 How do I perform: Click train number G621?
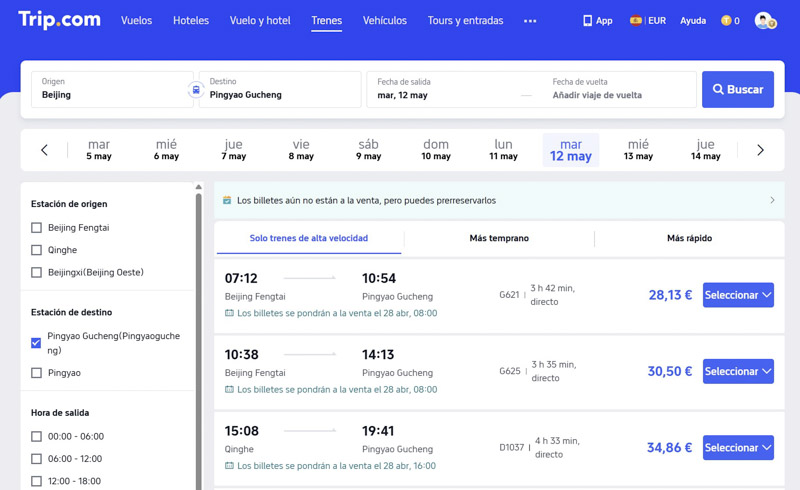[x=509, y=295]
